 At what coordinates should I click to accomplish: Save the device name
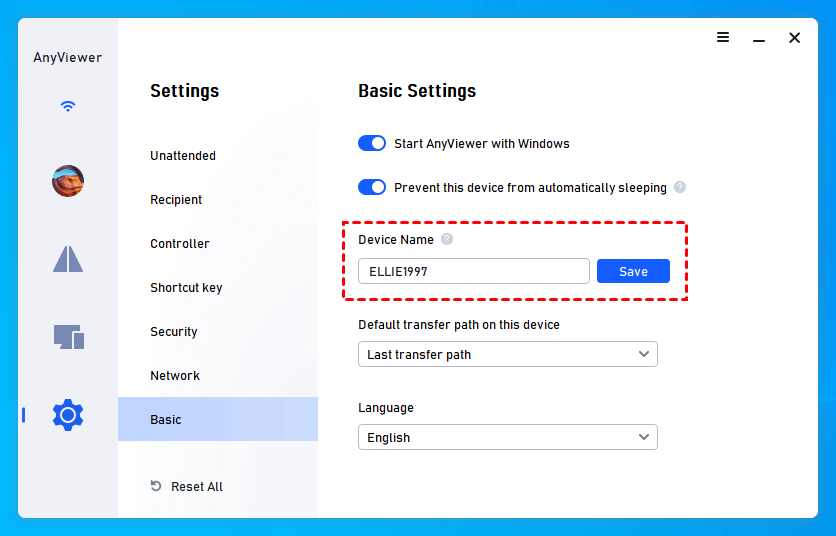click(633, 271)
